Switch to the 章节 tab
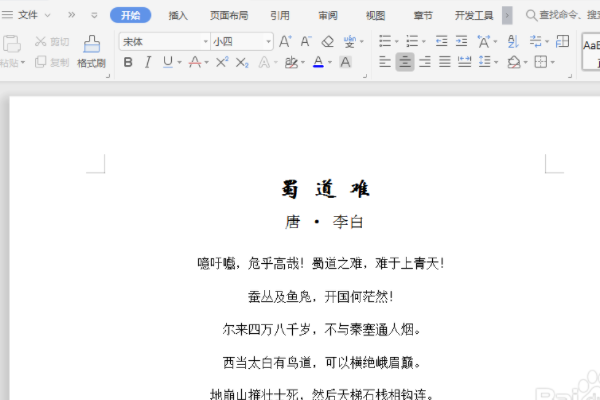The width and height of the screenshot is (600, 400). coord(423,15)
